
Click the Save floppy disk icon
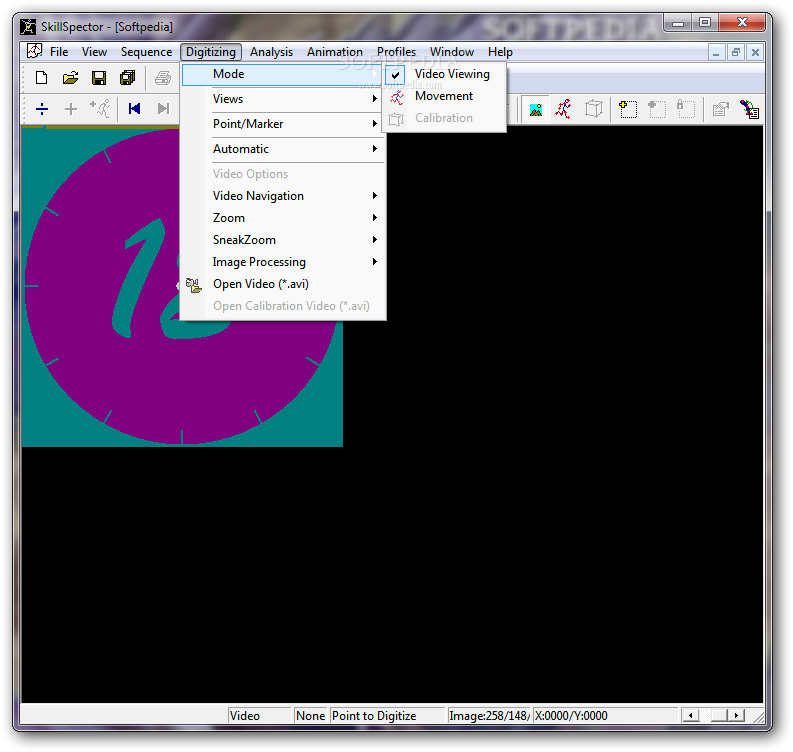[99, 78]
